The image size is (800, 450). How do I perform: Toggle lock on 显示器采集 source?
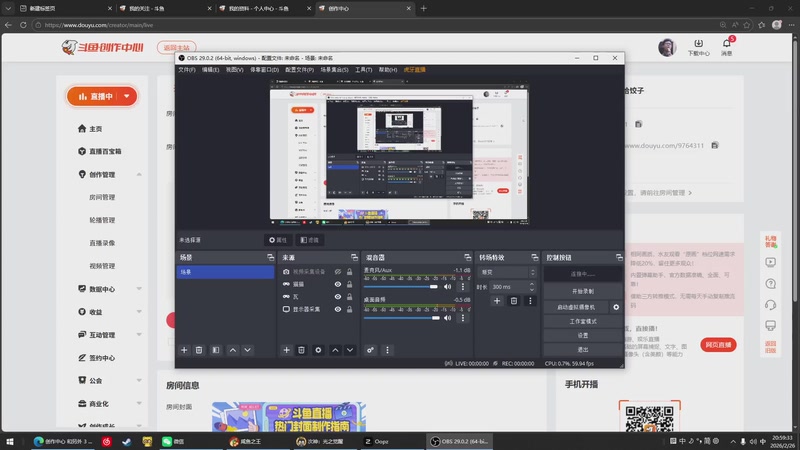pyautogui.click(x=349, y=309)
